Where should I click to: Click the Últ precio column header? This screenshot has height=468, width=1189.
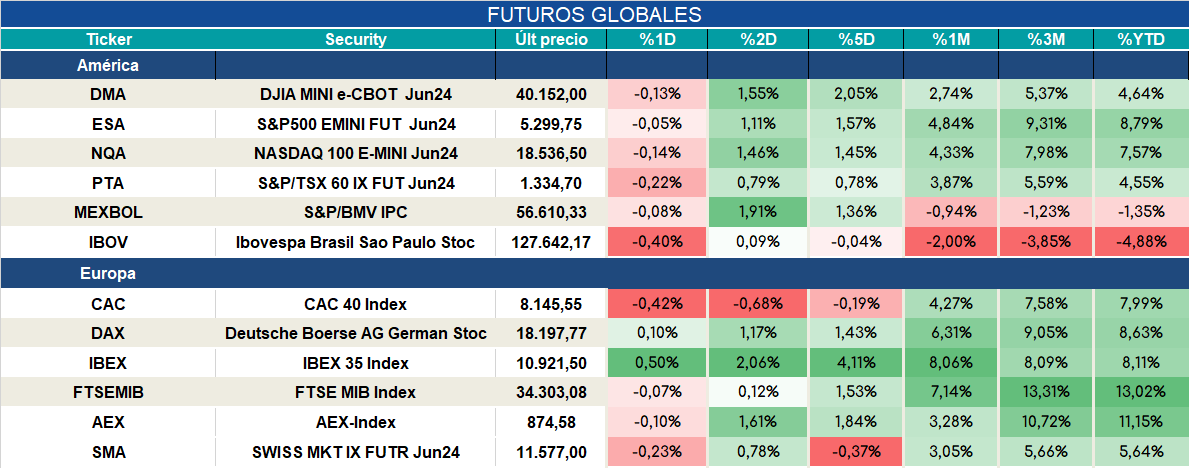point(551,39)
